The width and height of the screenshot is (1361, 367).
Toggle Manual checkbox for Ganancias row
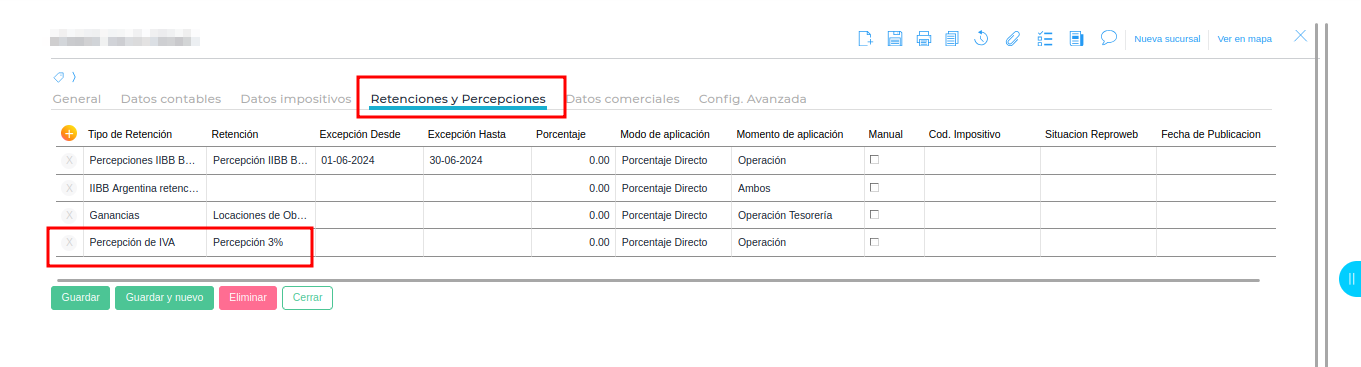(x=874, y=214)
